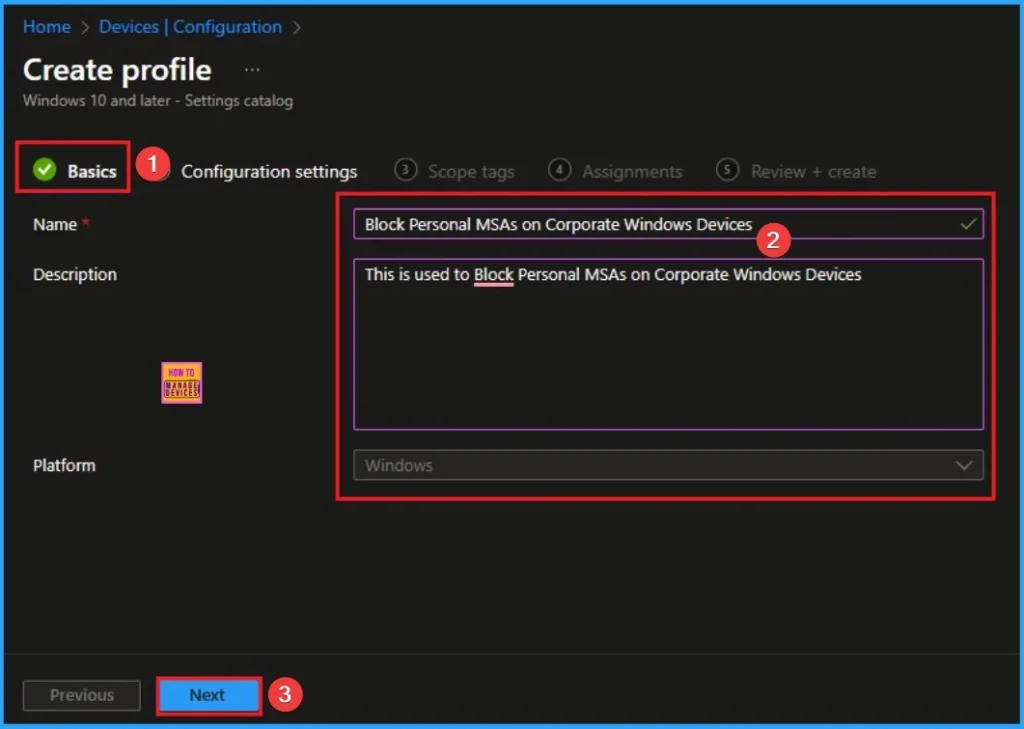Switch to the Configuration settings step
Viewport: 1024px width, 729px height.
coord(269,171)
